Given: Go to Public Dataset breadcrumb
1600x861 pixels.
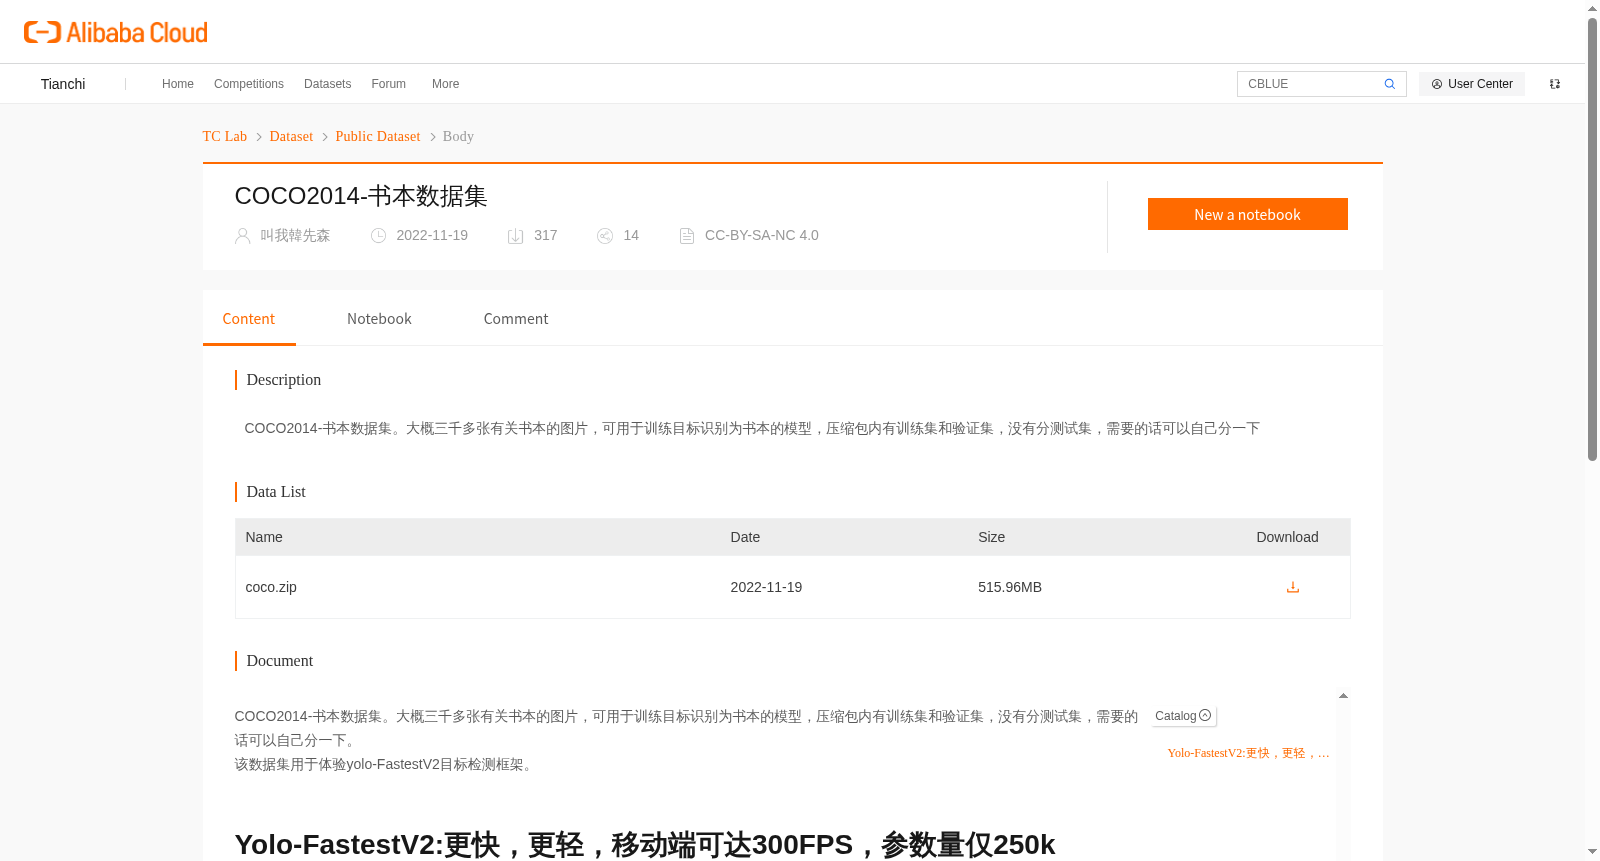Looking at the screenshot, I should (378, 137).
